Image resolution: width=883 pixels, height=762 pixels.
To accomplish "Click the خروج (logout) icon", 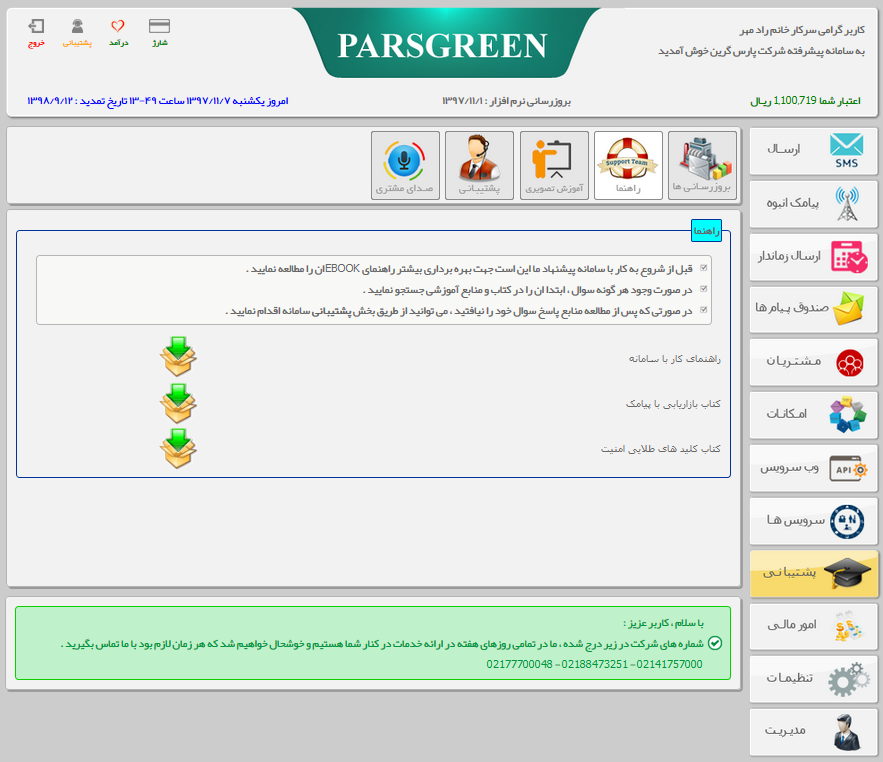I will [x=38, y=28].
